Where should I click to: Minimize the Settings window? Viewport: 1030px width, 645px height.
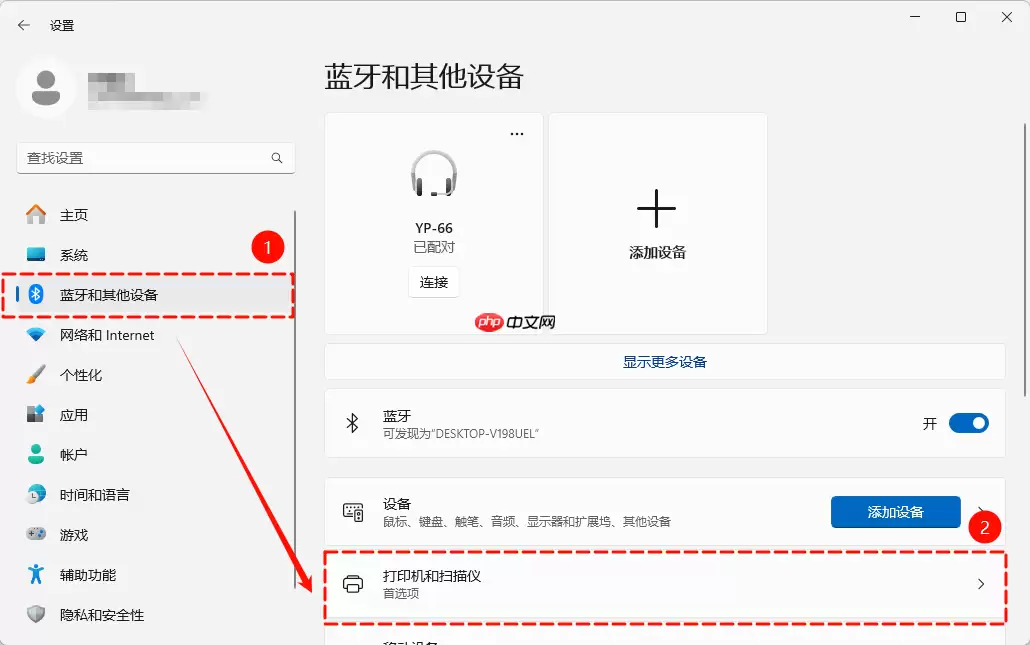914,17
